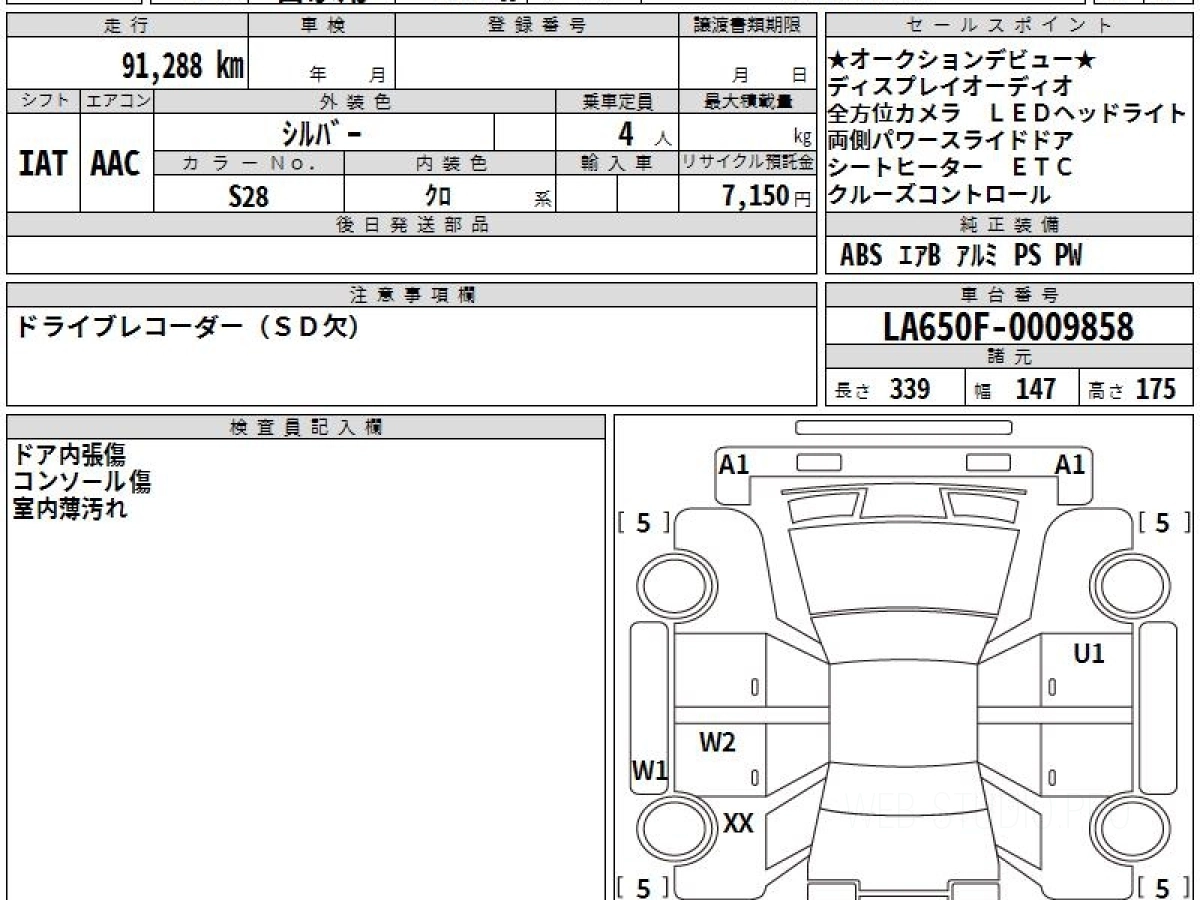Click the 車台番号 header
This screenshot has height=900, width=1200.
[1010, 295]
